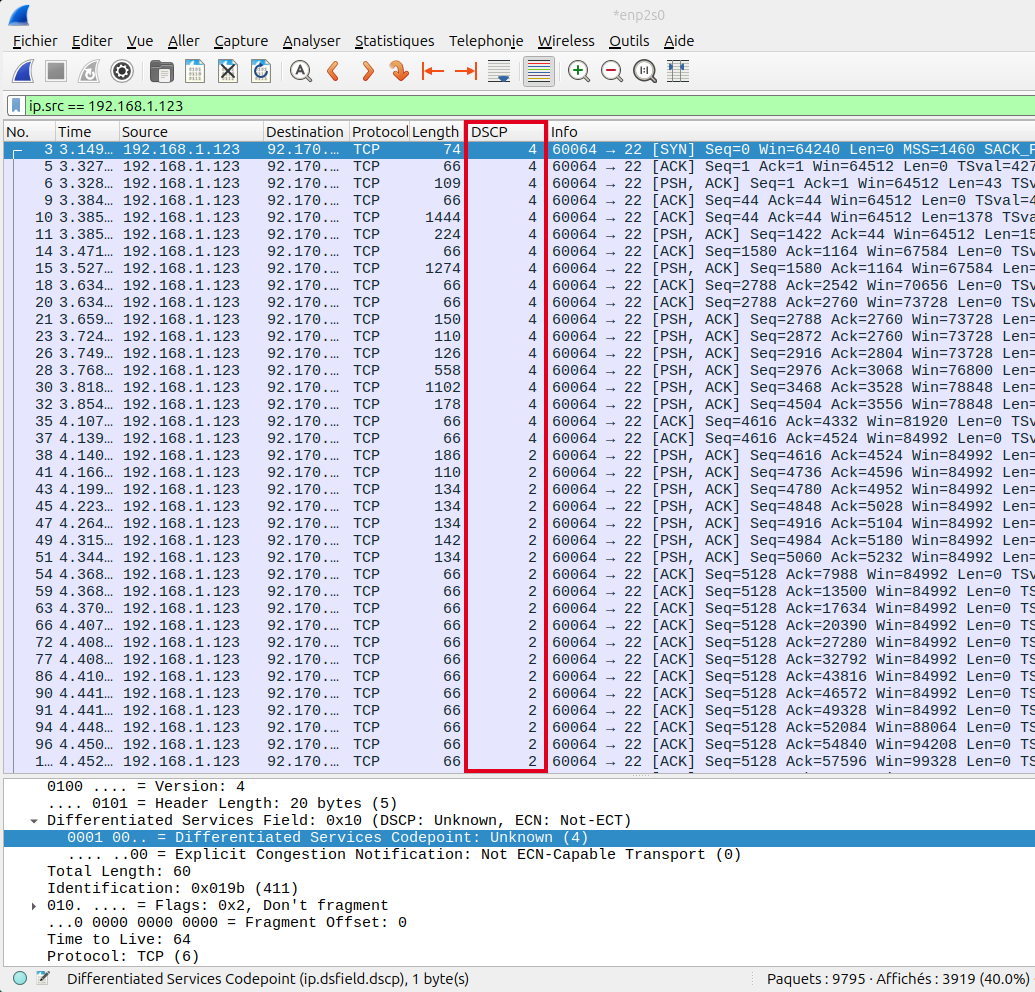The height and width of the screenshot is (992, 1035).
Task: Stop the running packet capture
Action: point(56,71)
